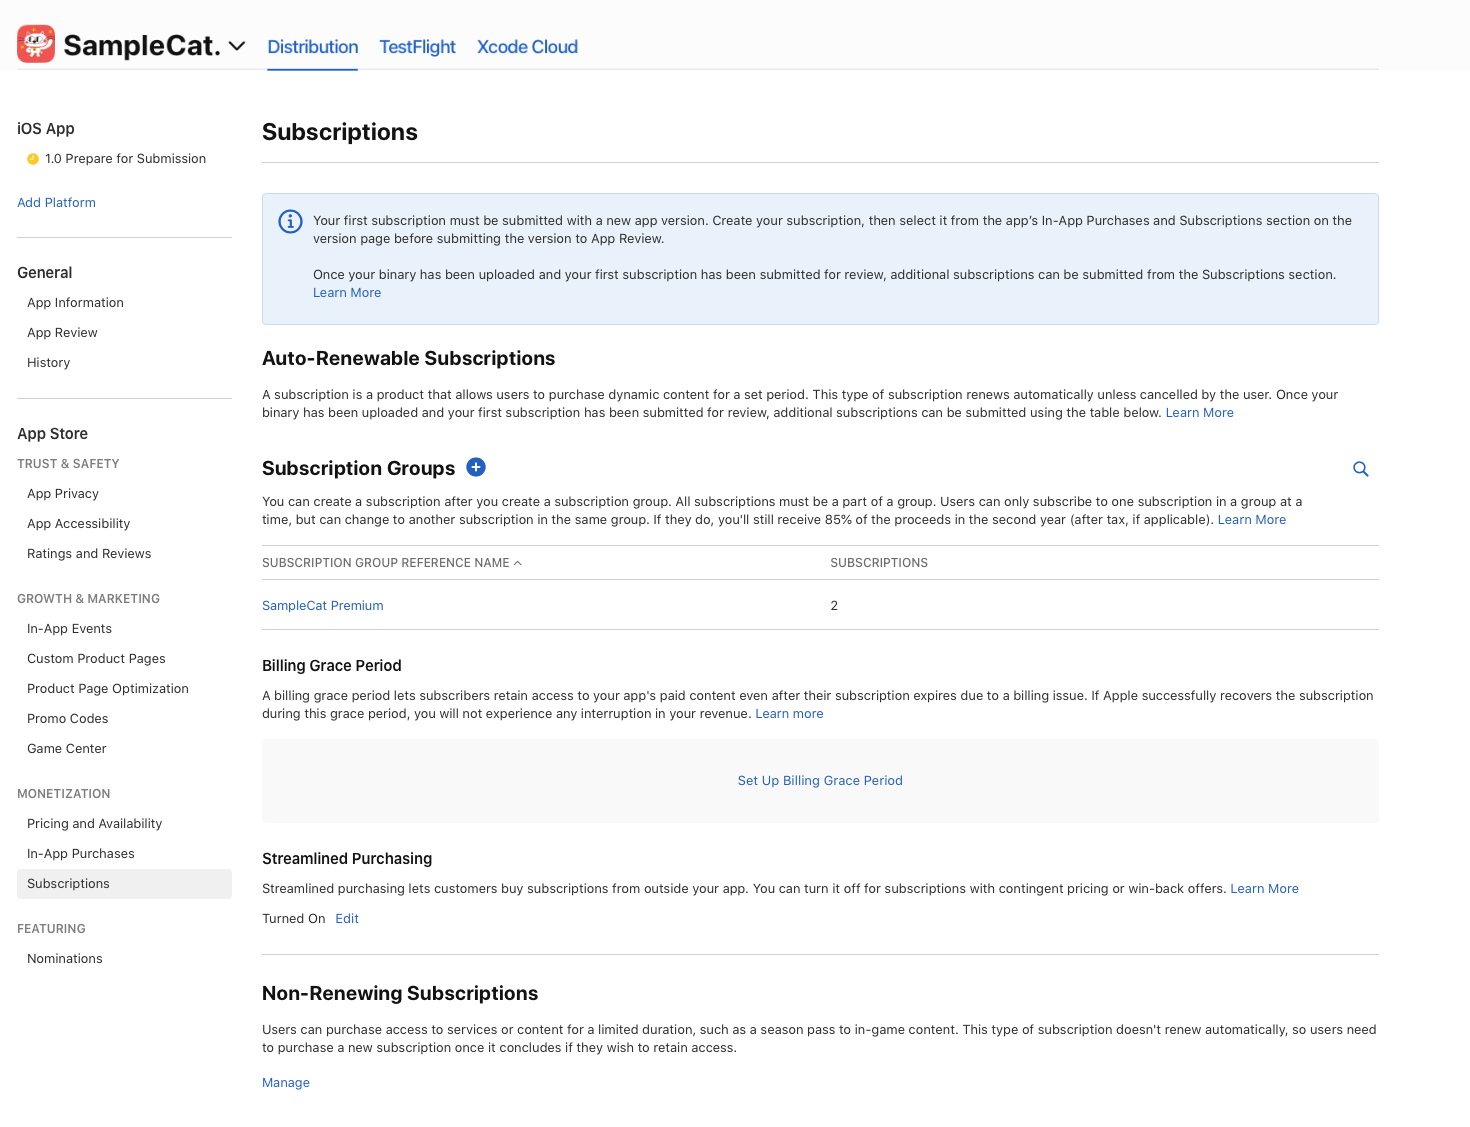The height and width of the screenshot is (1127, 1470).
Task: Switch to the Xcode Cloud tab
Action: point(527,46)
